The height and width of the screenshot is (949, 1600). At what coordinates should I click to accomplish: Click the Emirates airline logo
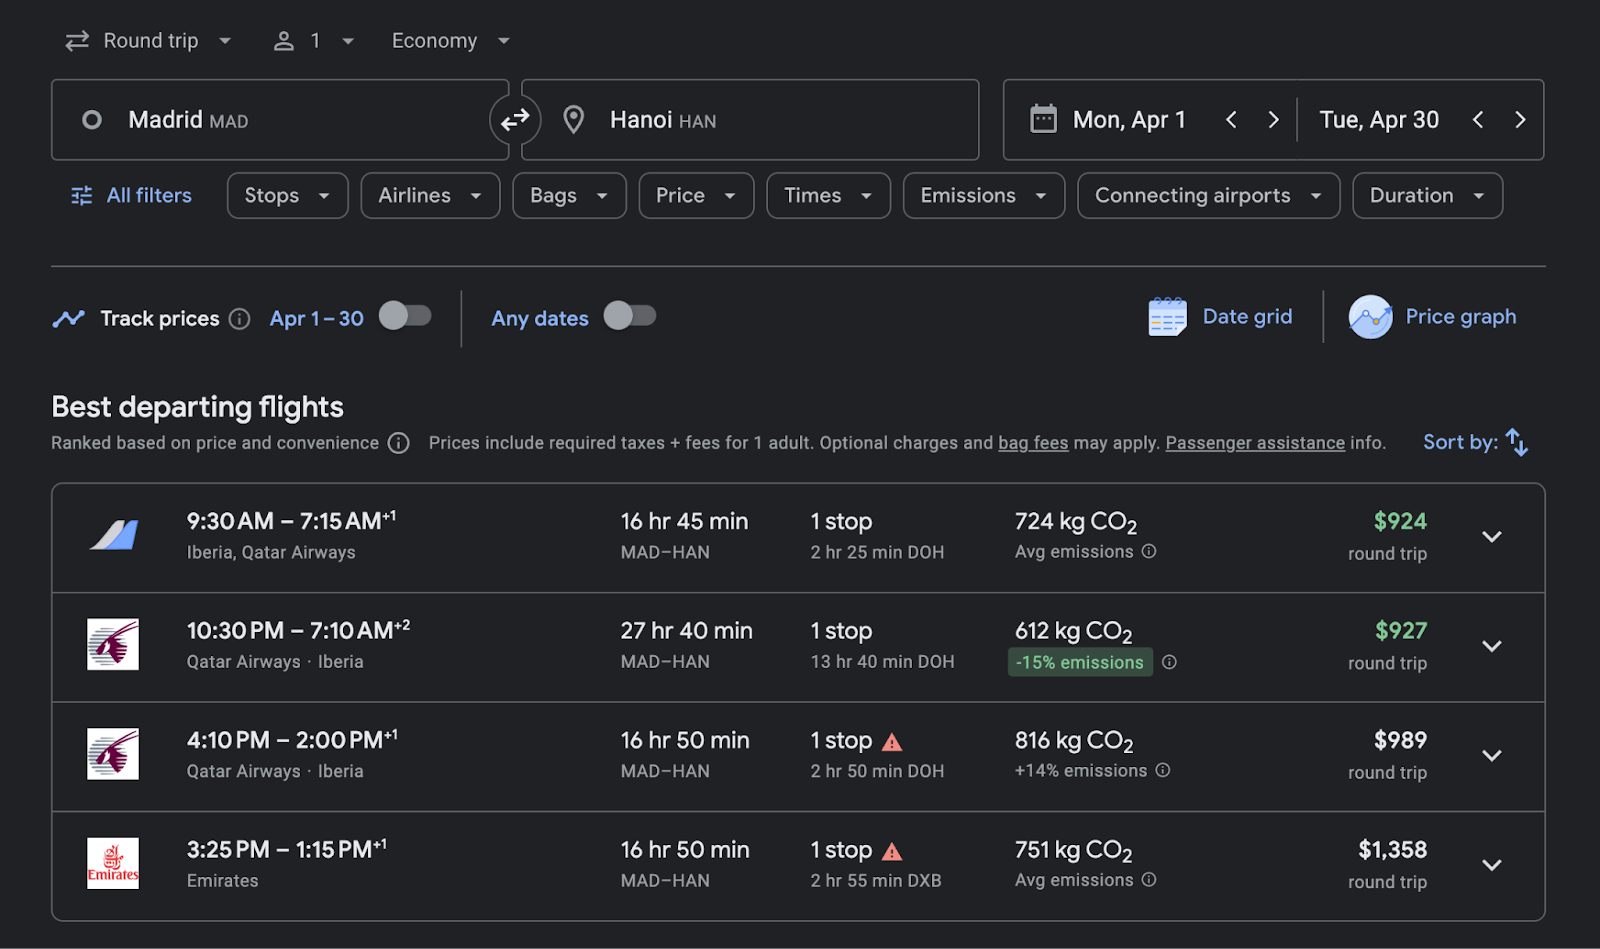tap(113, 863)
